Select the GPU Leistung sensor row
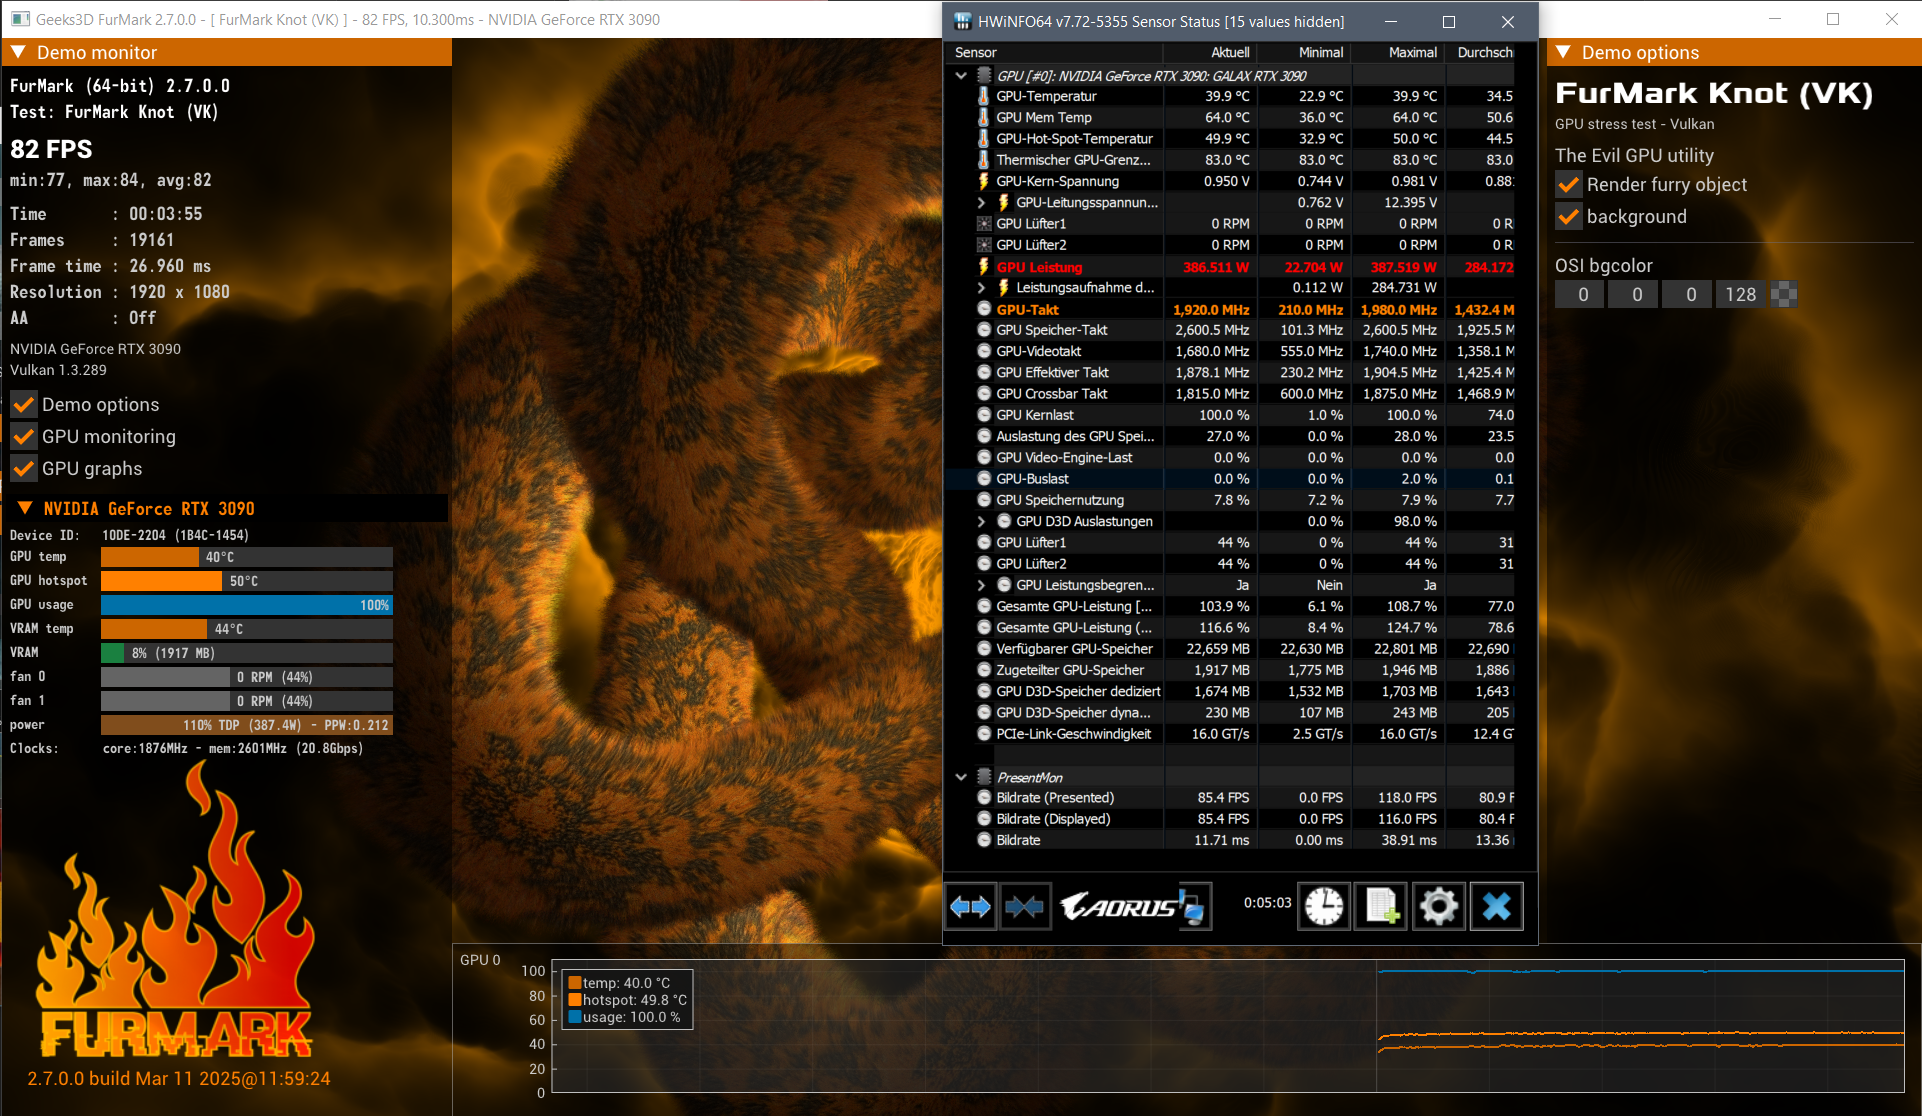Viewport: 1922px width, 1116px height. pyautogui.click(x=1040, y=267)
